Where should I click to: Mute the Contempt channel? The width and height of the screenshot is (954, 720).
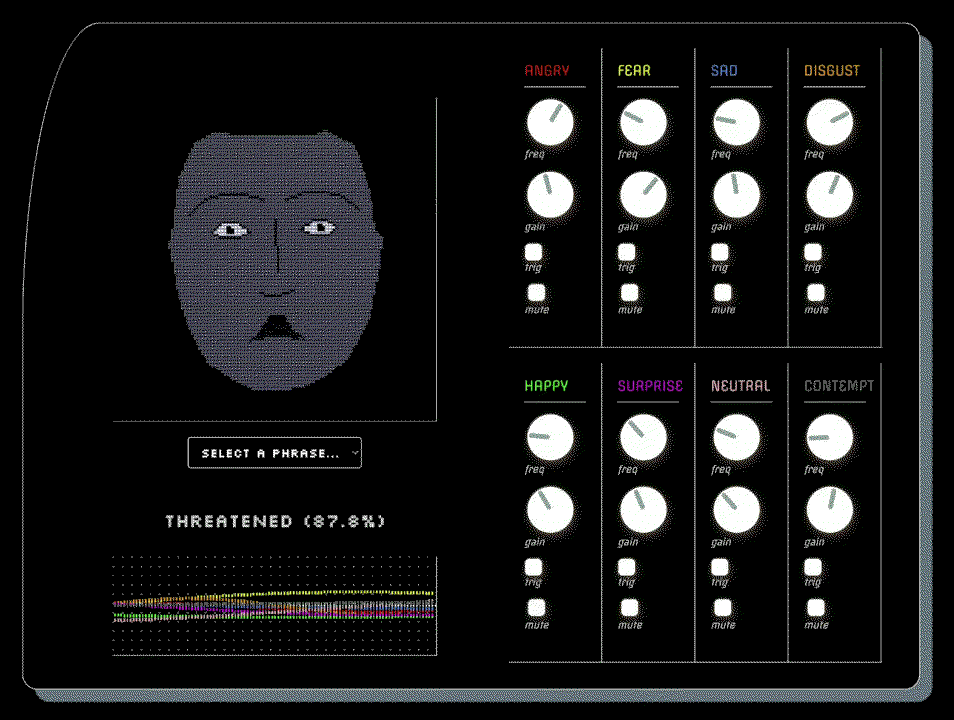[x=815, y=608]
